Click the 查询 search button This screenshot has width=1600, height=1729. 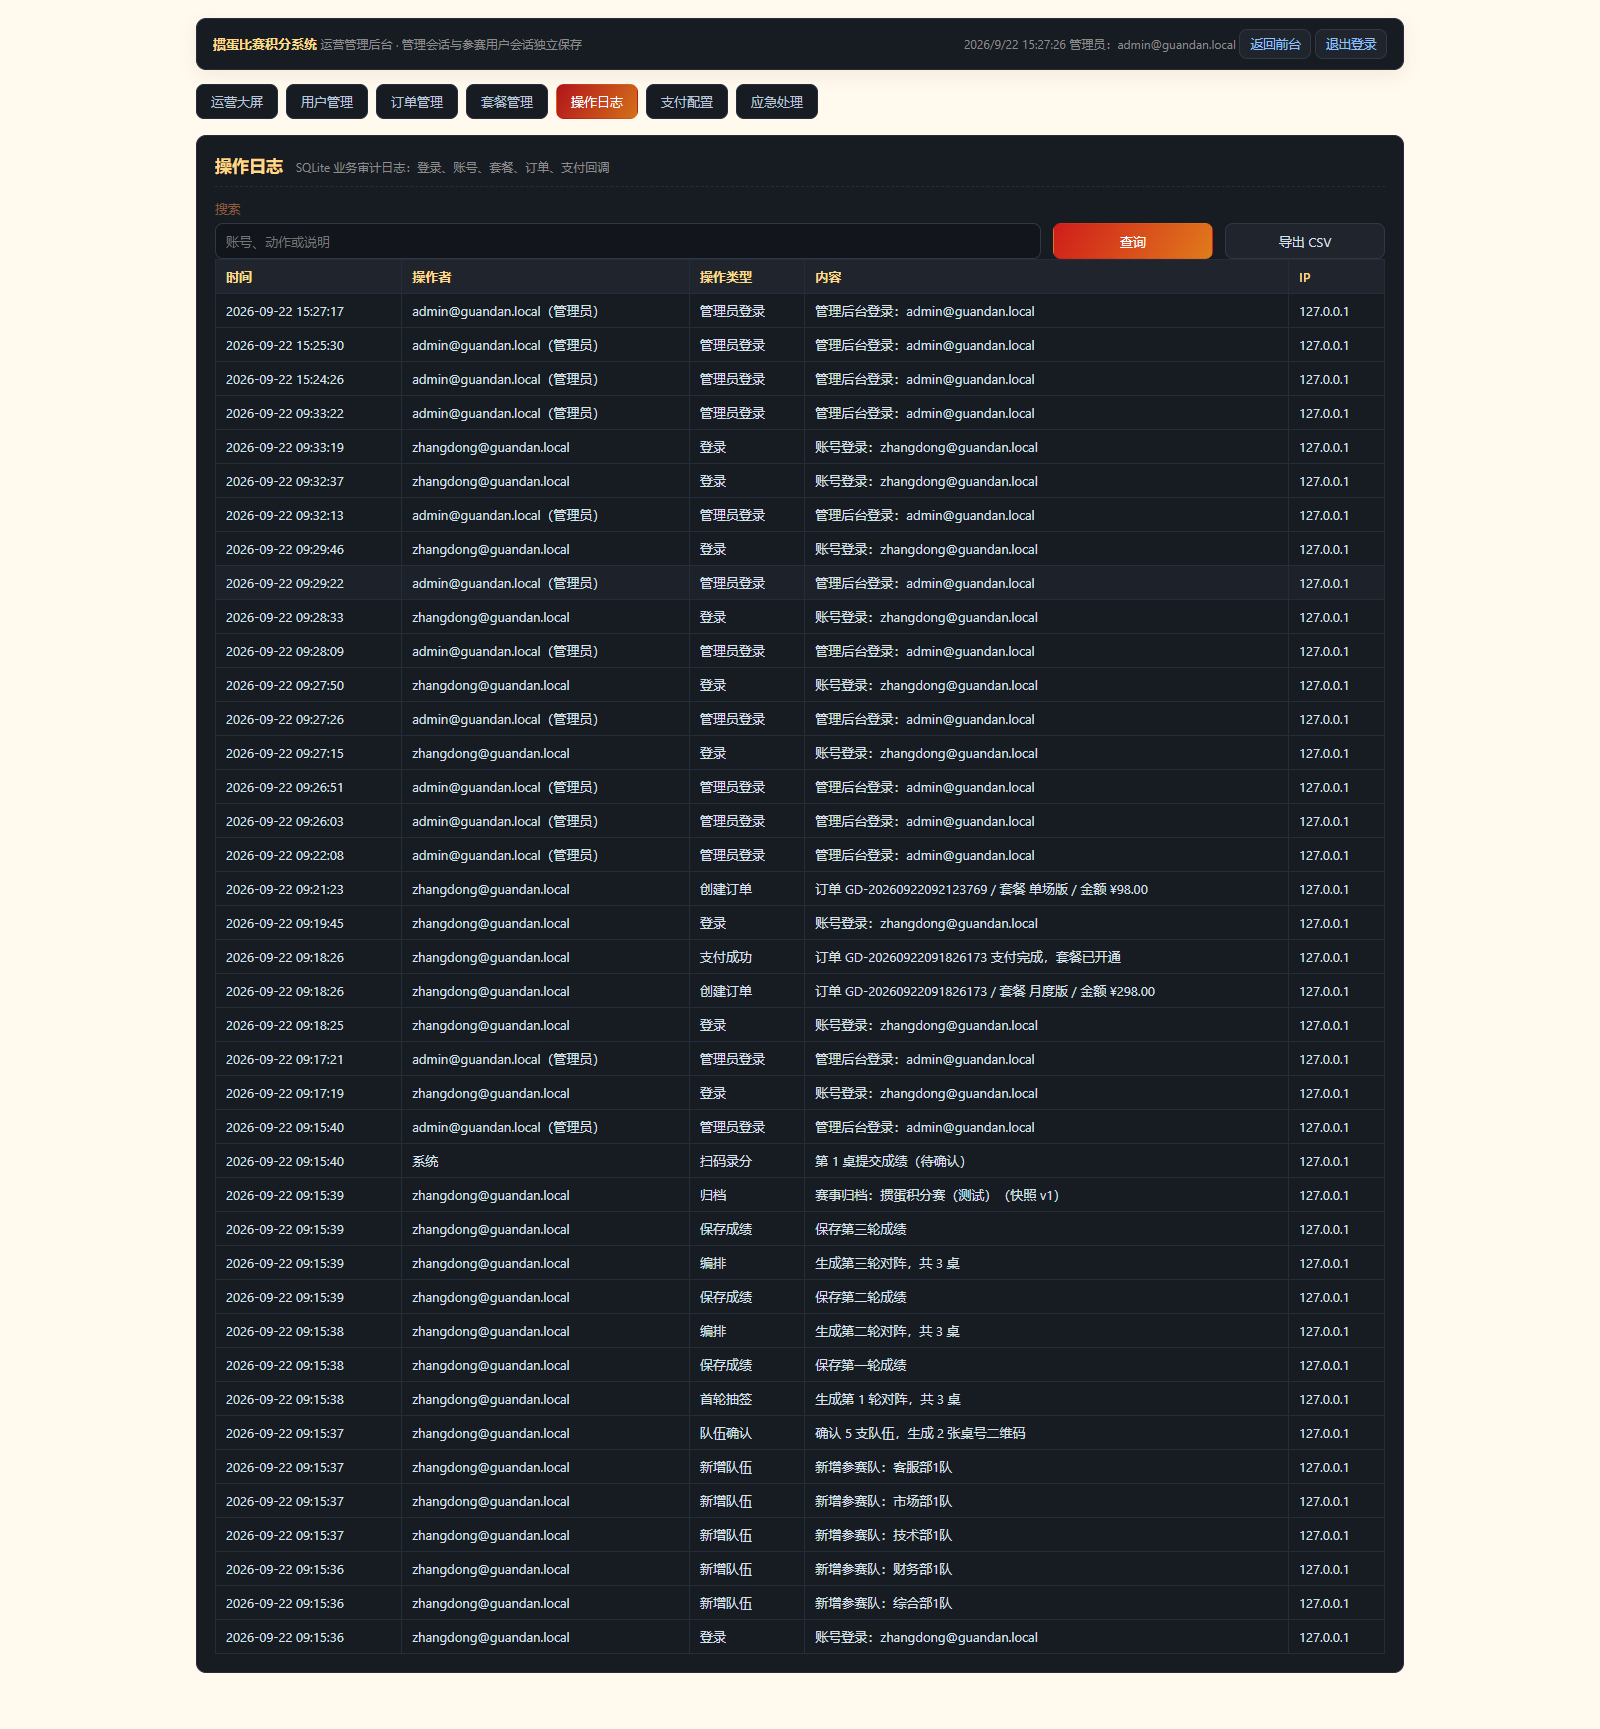click(1133, 241)
